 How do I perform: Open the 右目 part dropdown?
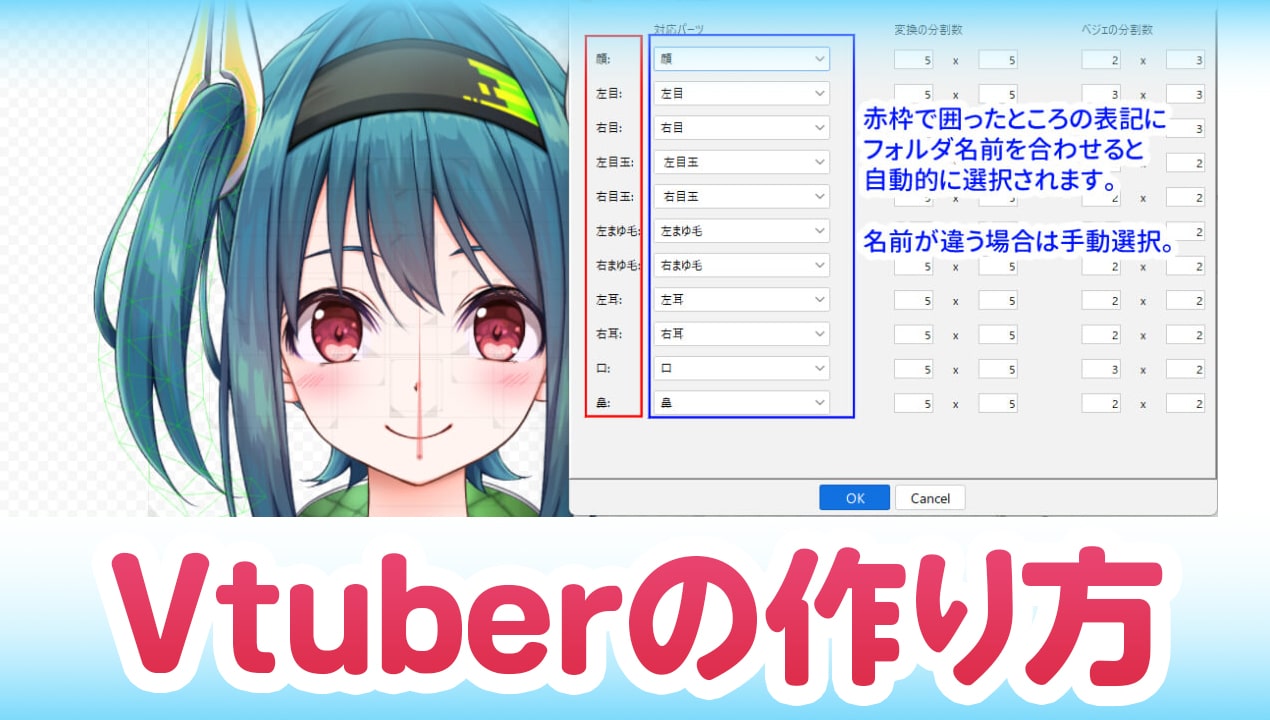[x=741, y=128]
